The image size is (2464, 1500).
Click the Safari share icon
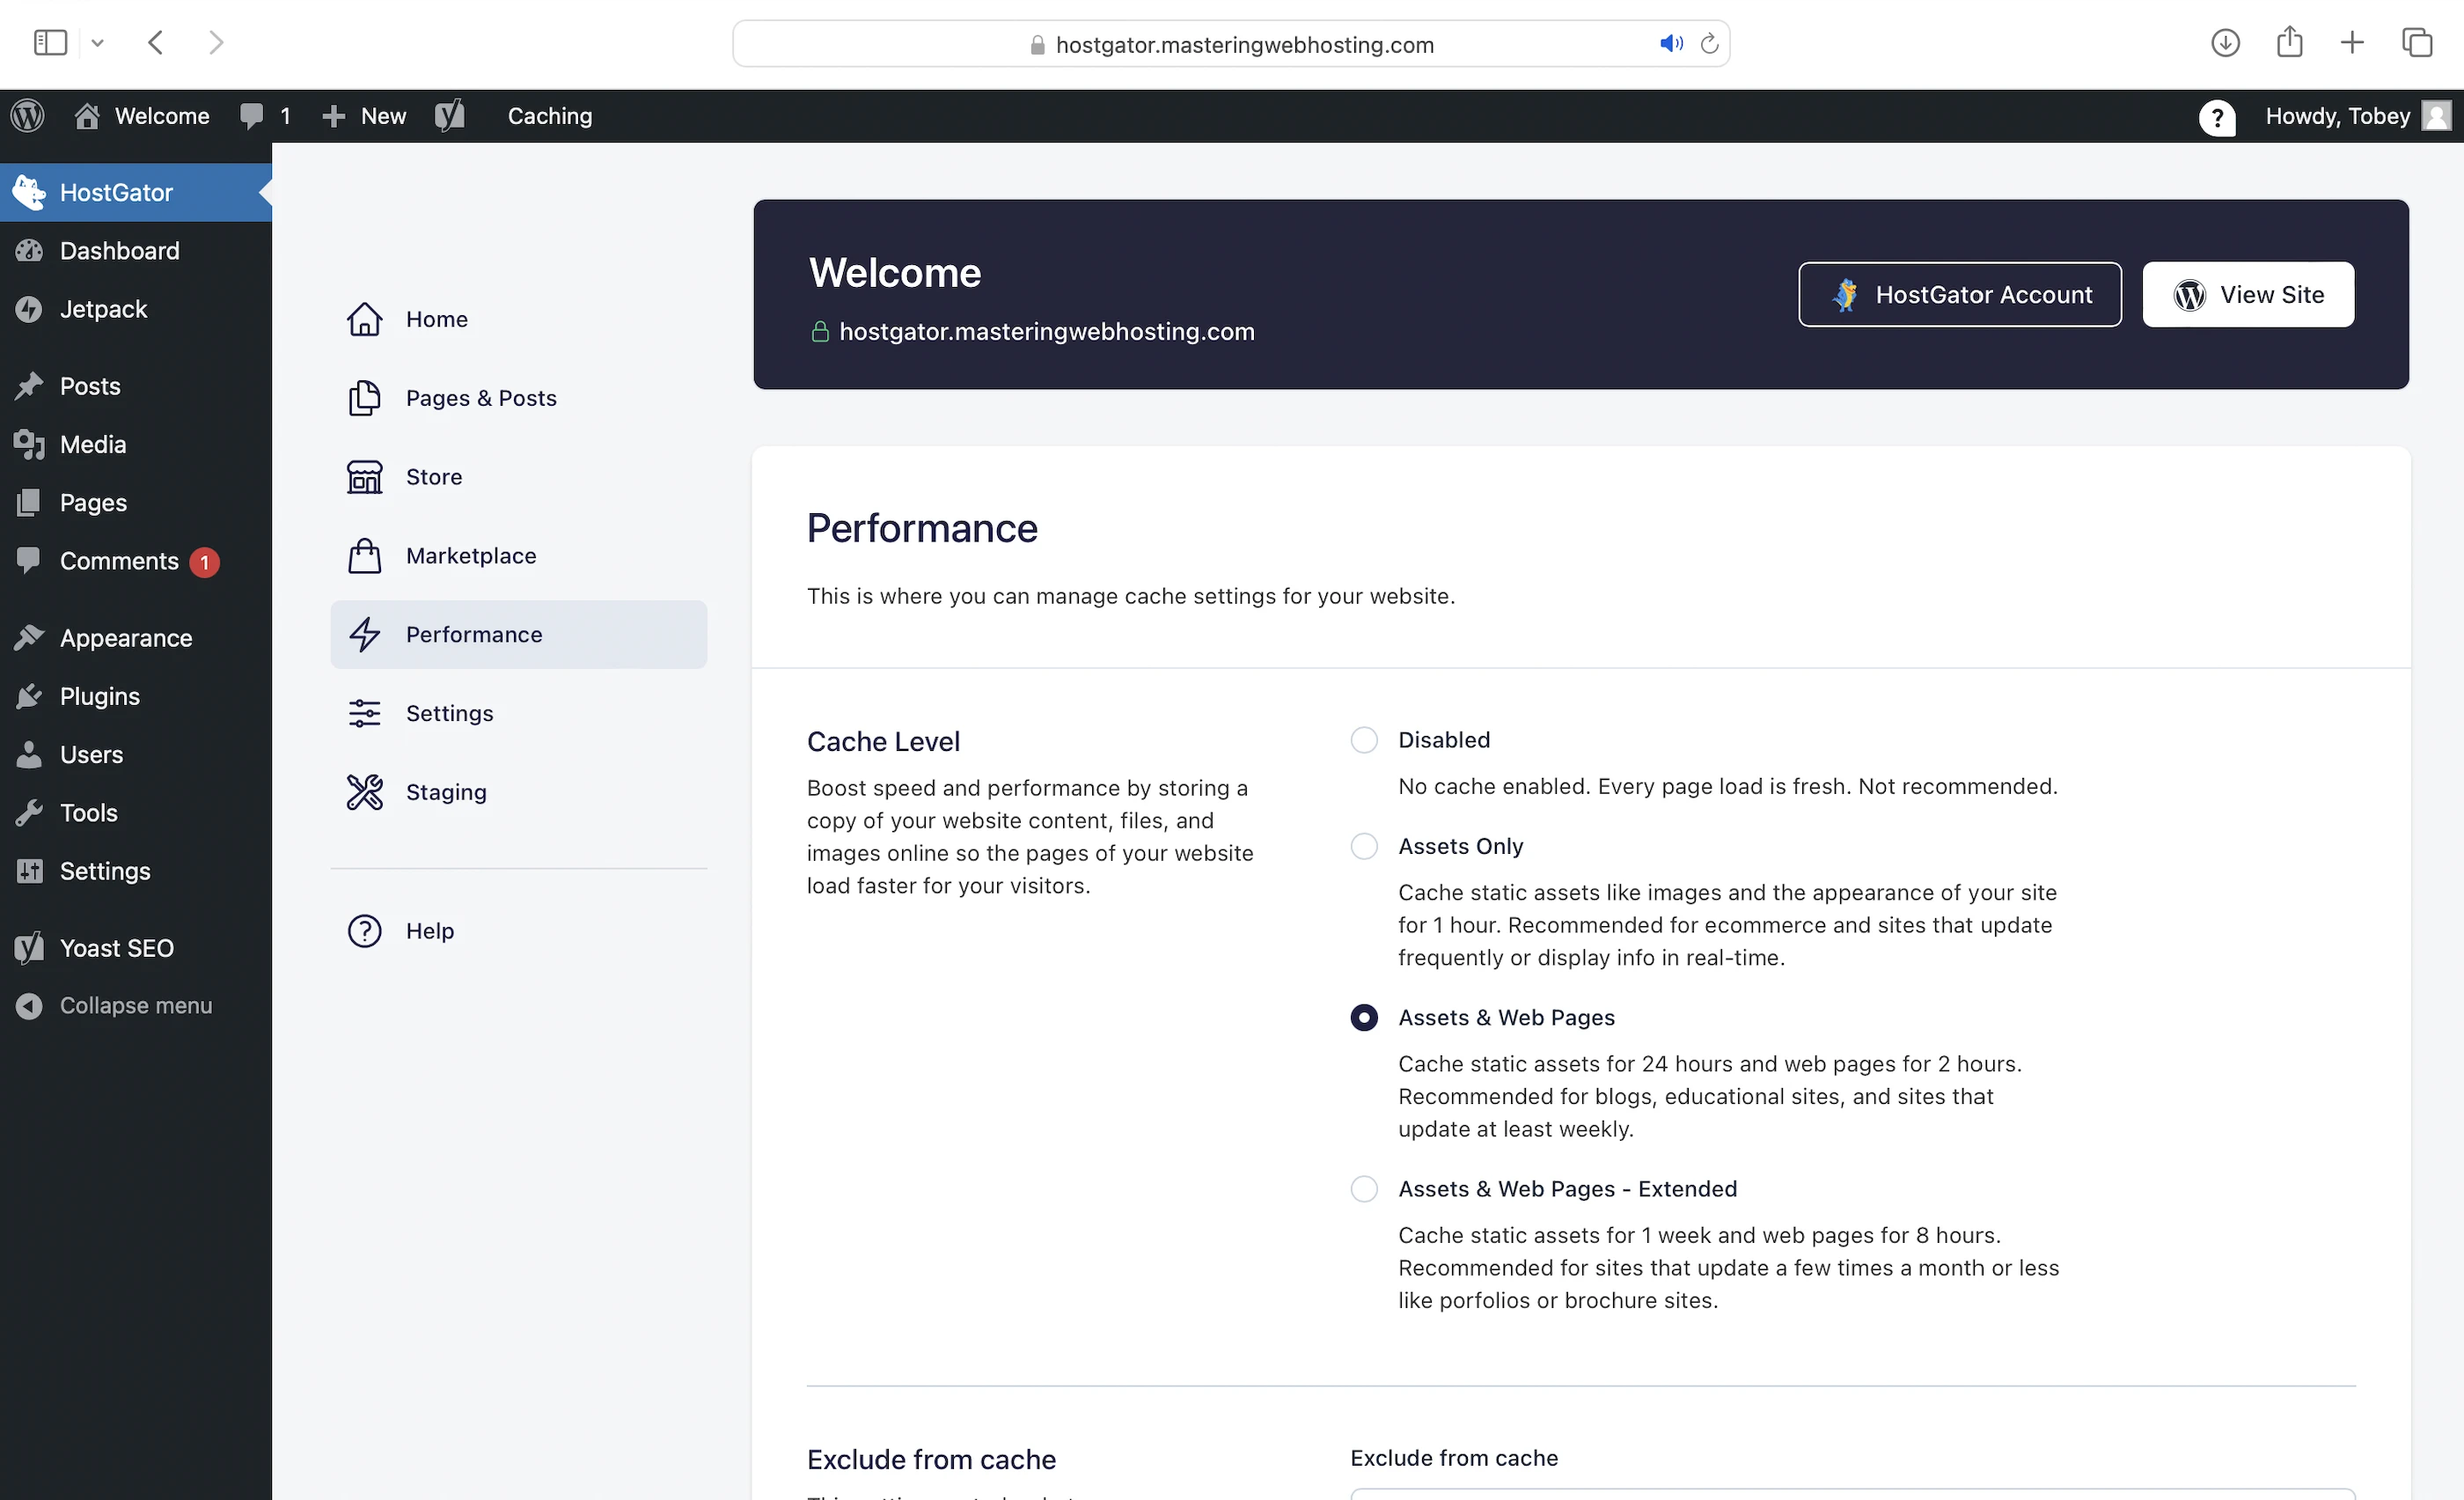(2289, 43)
